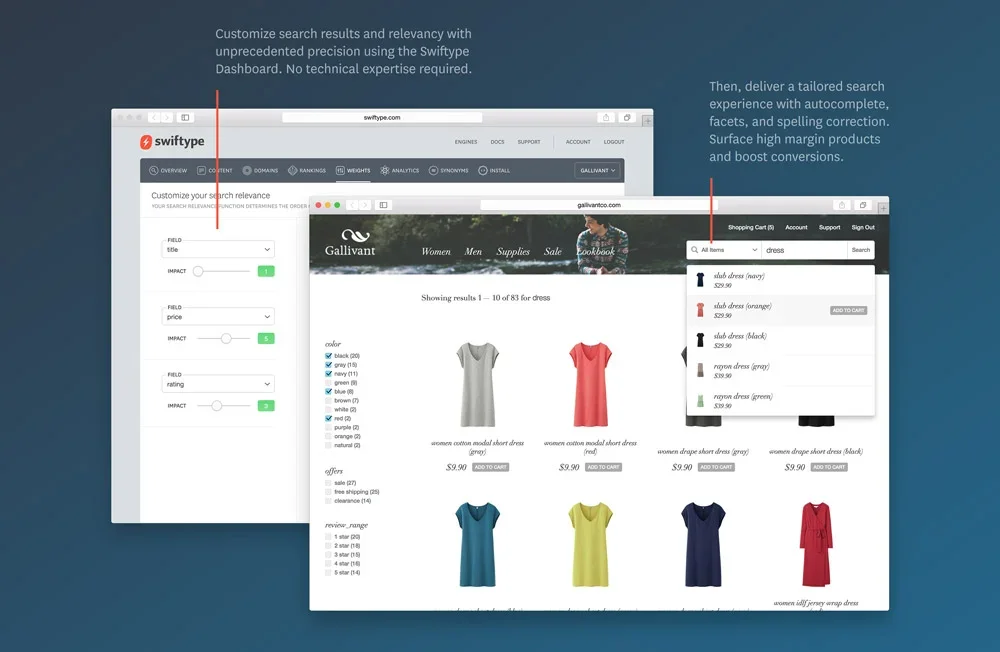Uncheck the black (20) color filter
Image resolution: width=1000 pixels, height=652 pixels.
(328, 356)
